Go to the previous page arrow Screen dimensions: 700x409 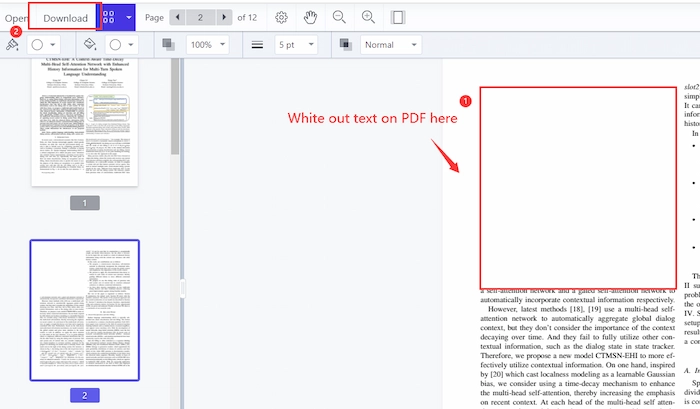click(178, 18)
